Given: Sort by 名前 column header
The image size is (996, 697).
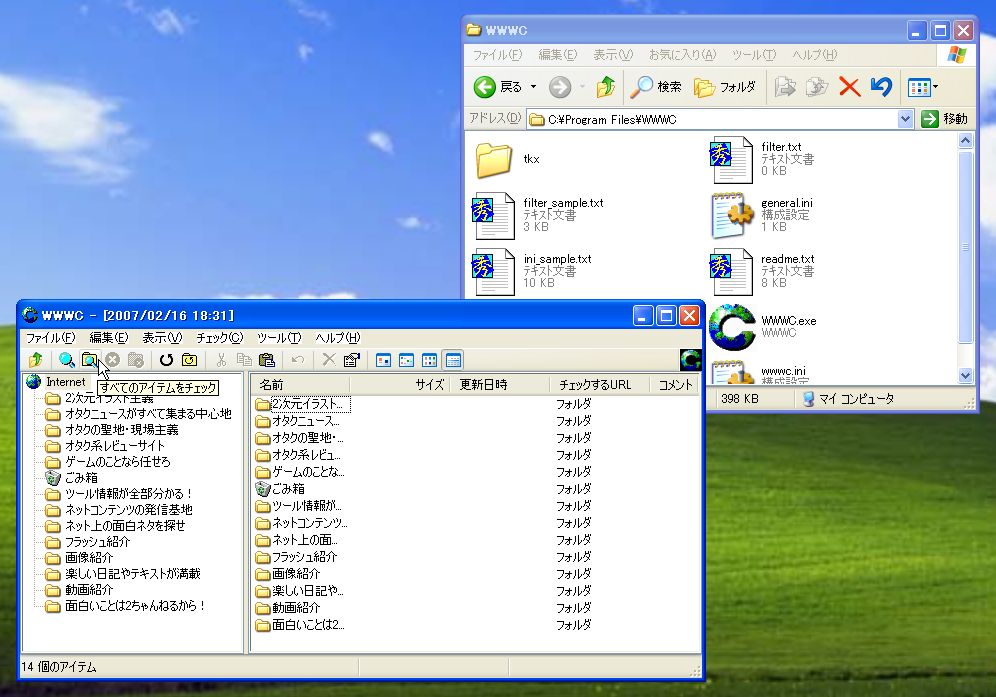Looking at the screenshot, I should 300,384.
